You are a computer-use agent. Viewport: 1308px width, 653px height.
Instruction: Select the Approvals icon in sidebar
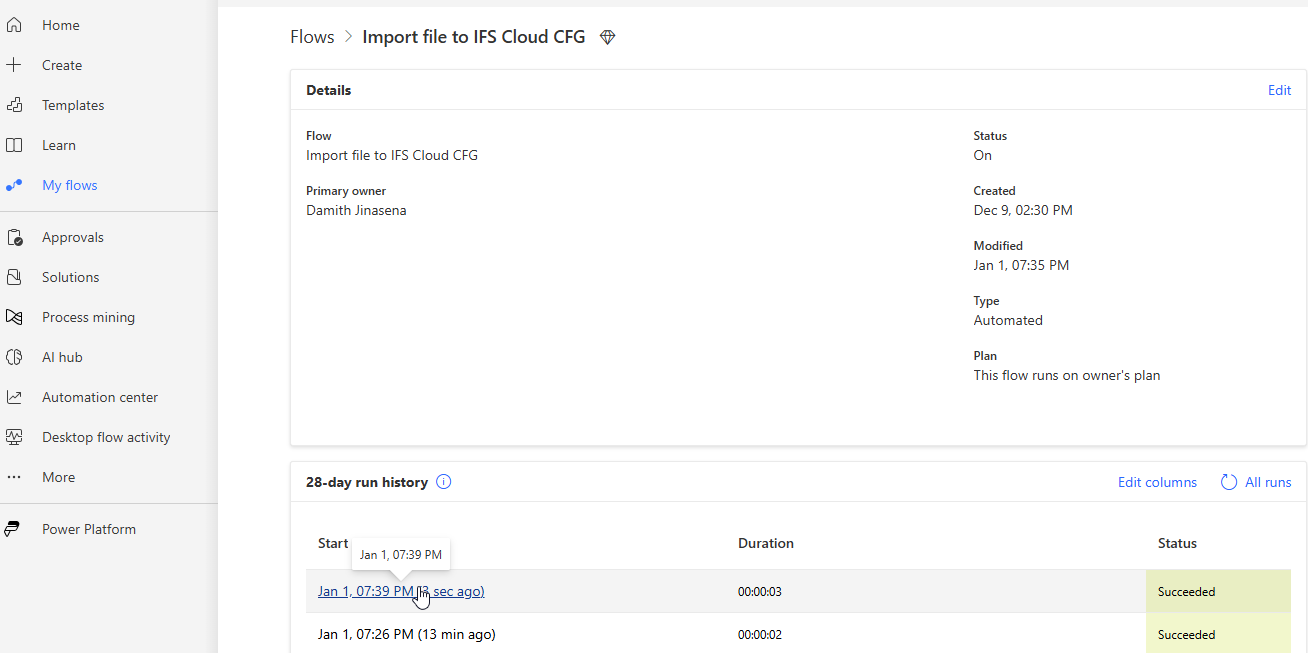(x=14, y=237)
